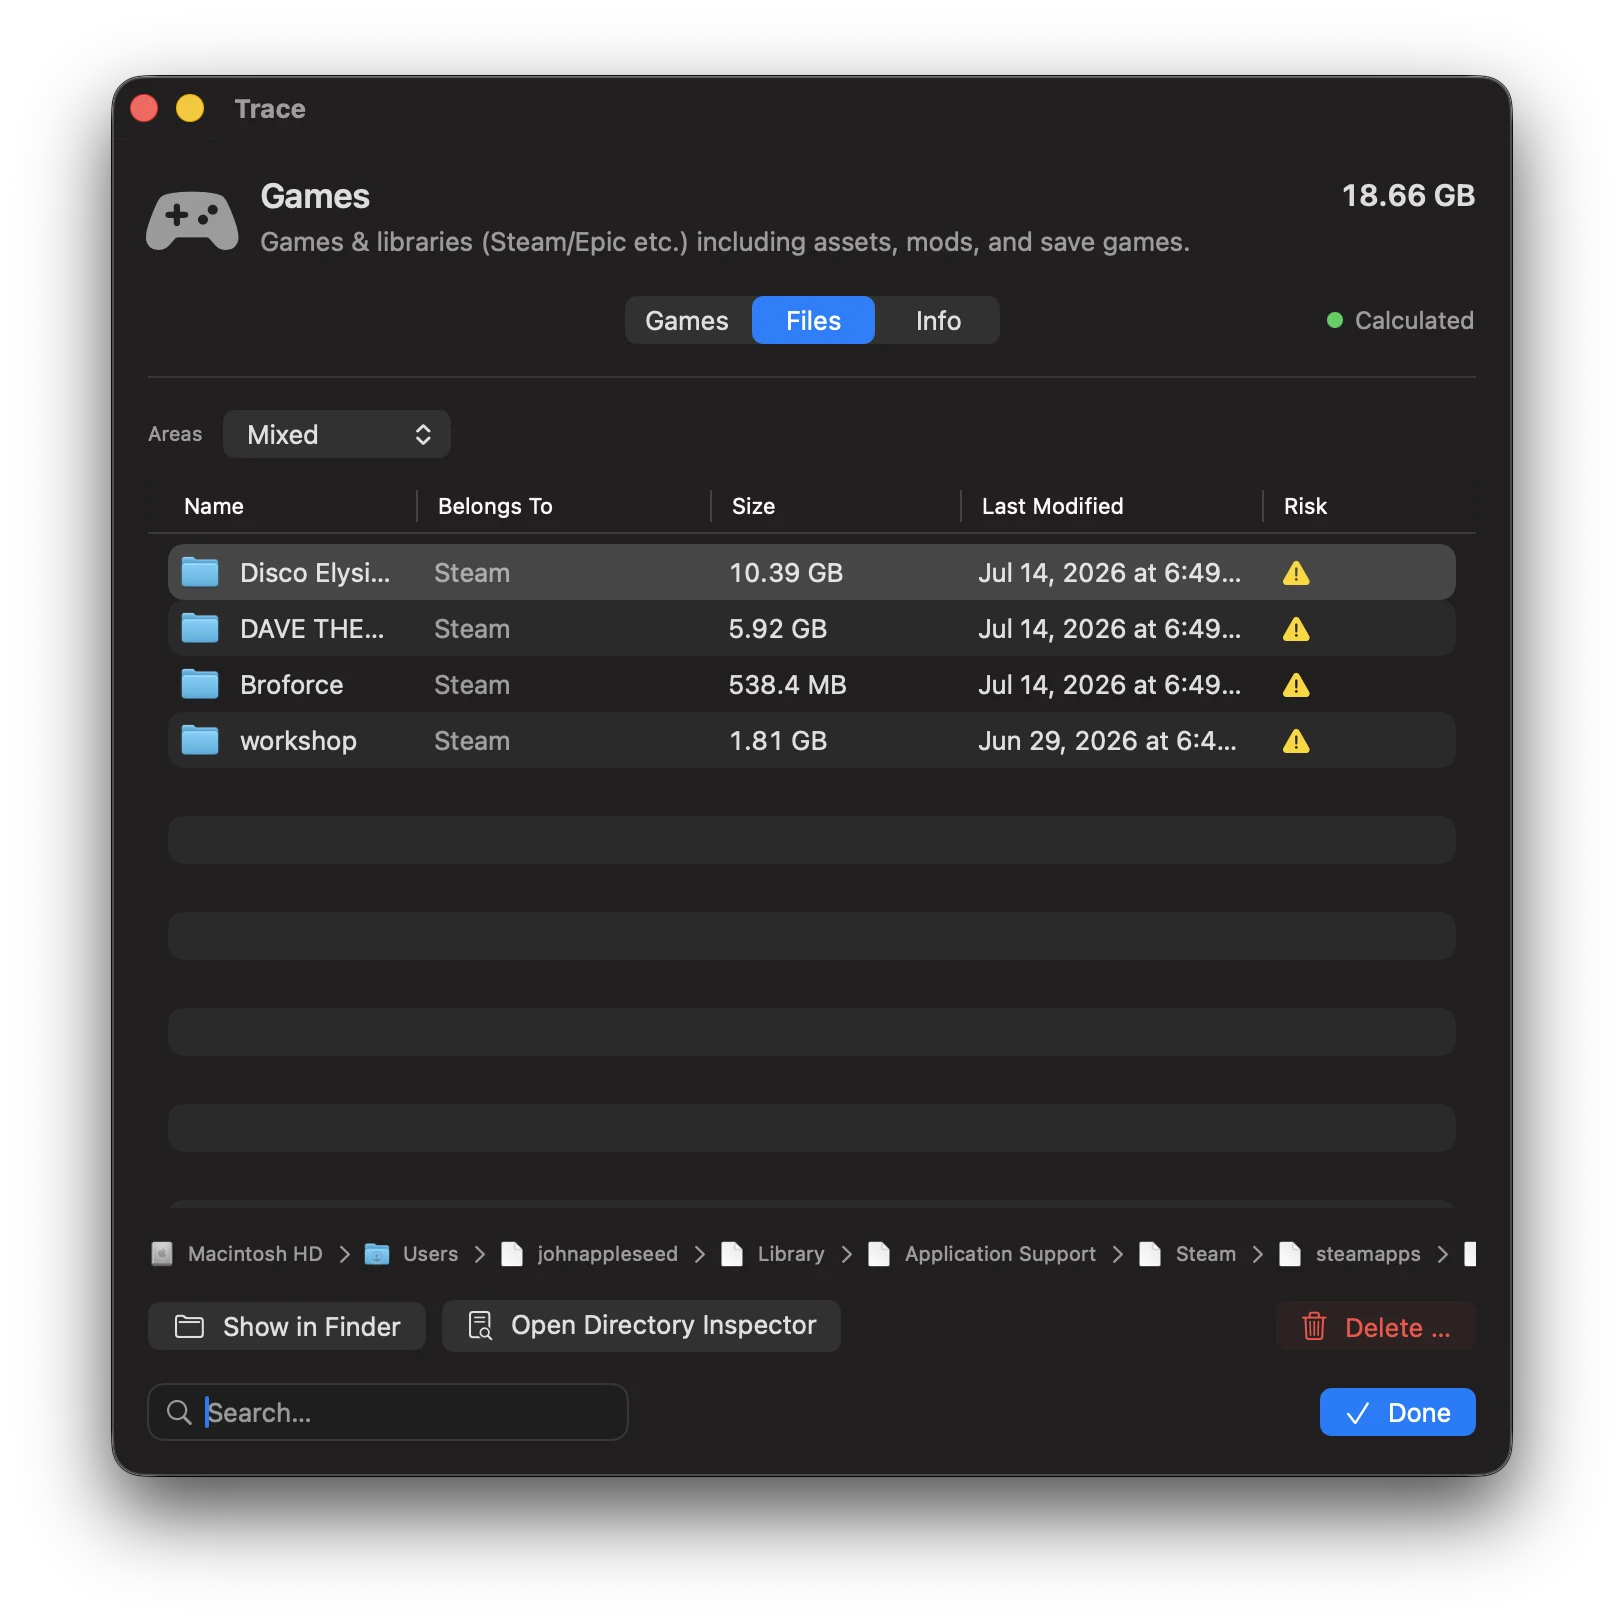The width and height of the screenshot is (1624, 1624).
Task: Click the DAVE THE... folder icon
Action: coord(200,628)
